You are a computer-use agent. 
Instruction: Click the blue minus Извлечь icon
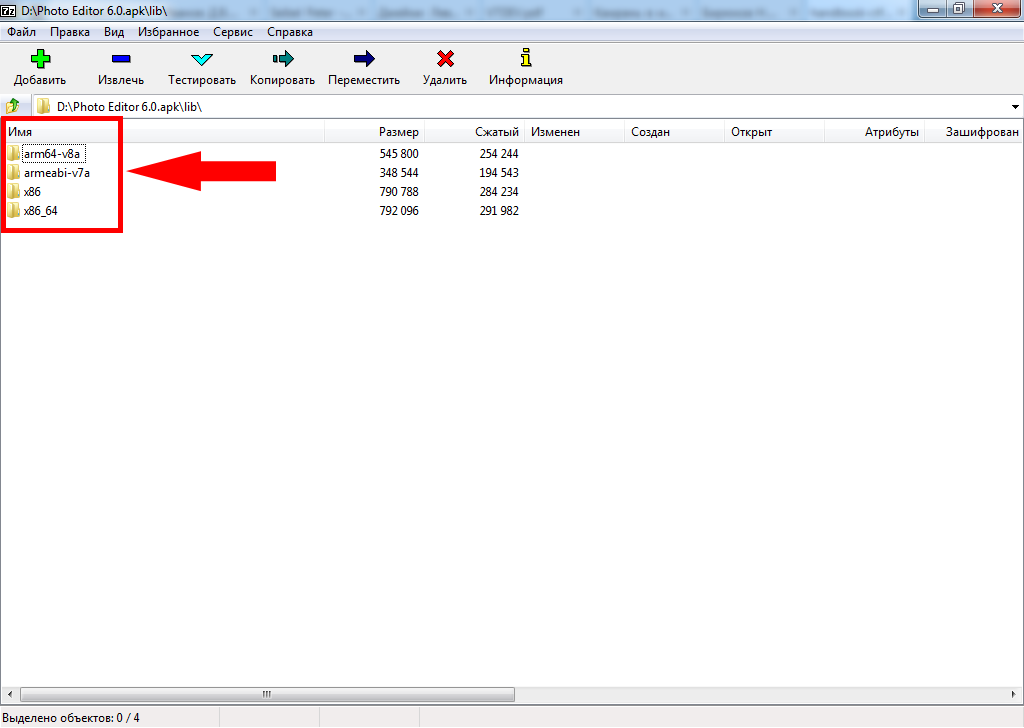pyautogui.click(x=121, y=59)
